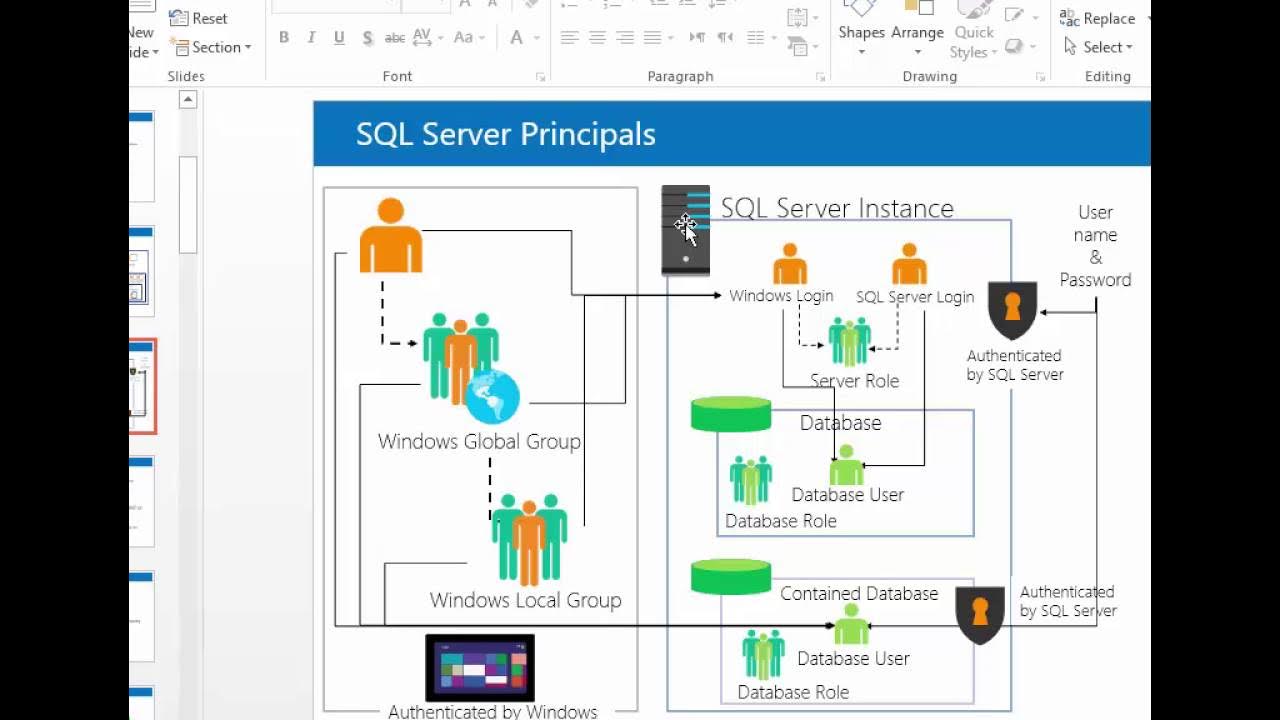Image resolution: width=1280 pixels, height=720 pixels.
Task: Set right-to-left text direction
Action: [725, 38]
